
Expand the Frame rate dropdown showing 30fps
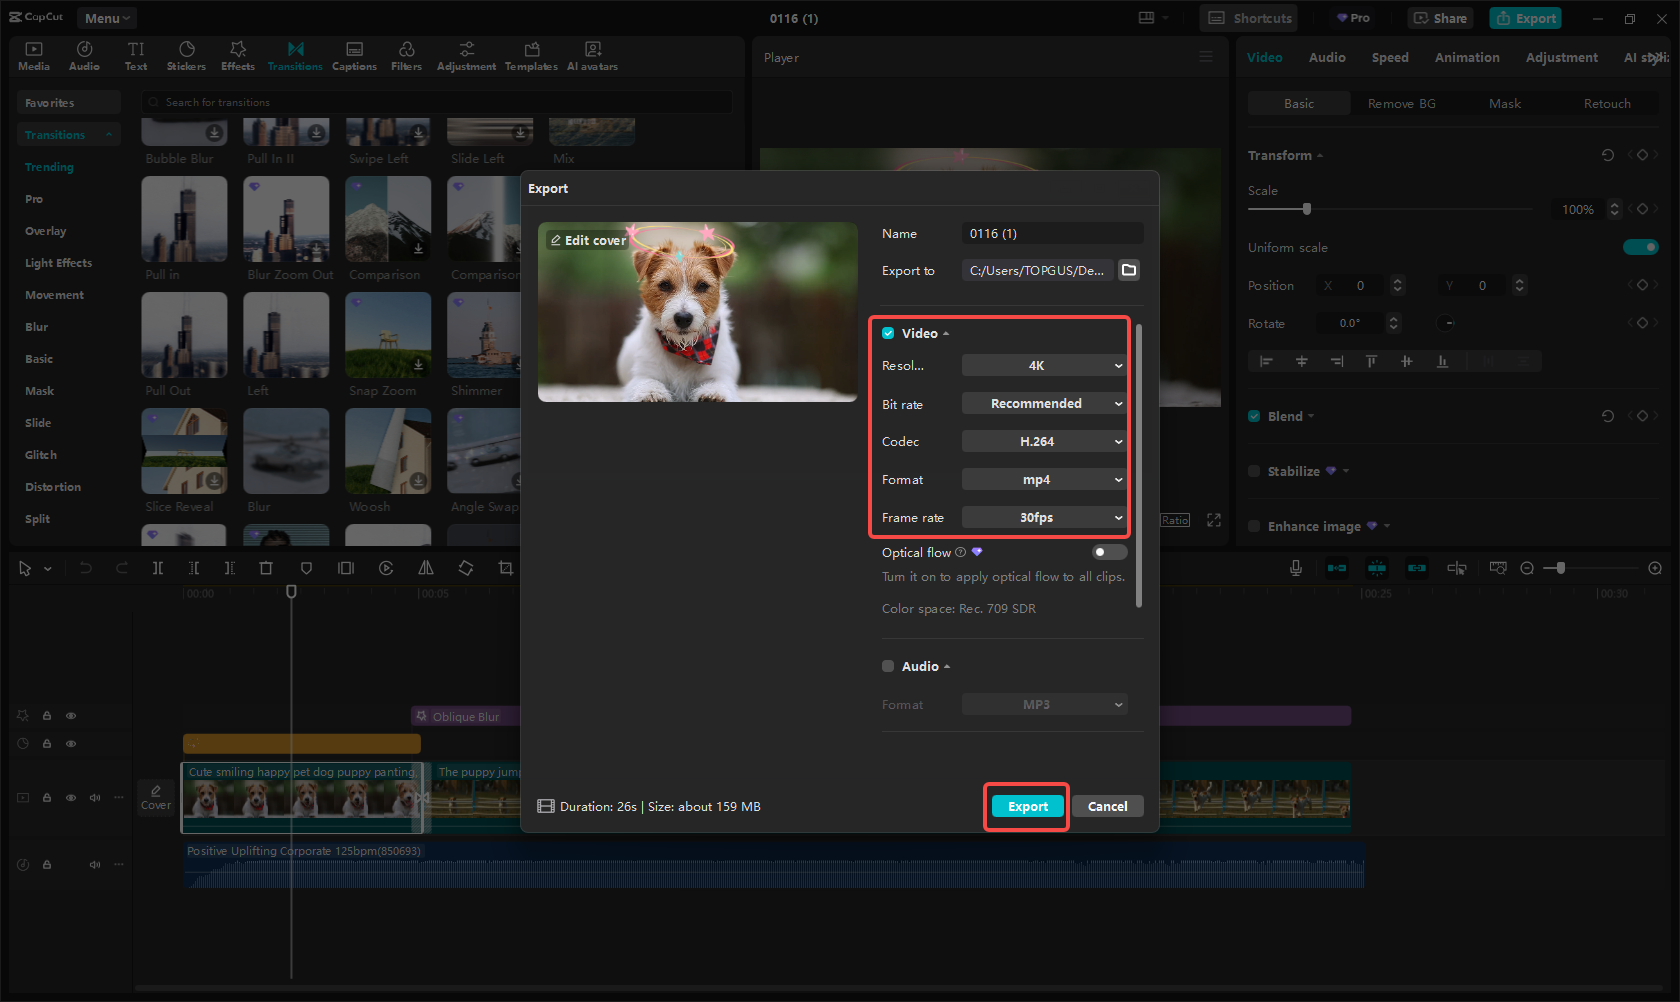1044,518
